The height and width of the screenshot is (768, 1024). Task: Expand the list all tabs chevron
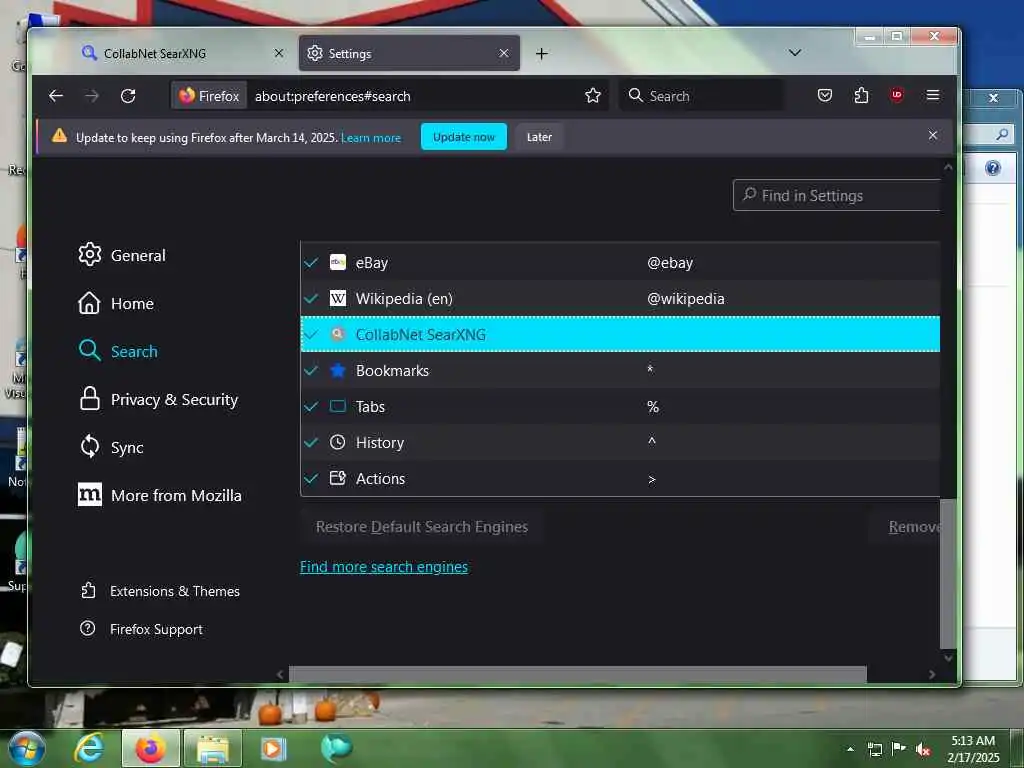click(795, 53)
